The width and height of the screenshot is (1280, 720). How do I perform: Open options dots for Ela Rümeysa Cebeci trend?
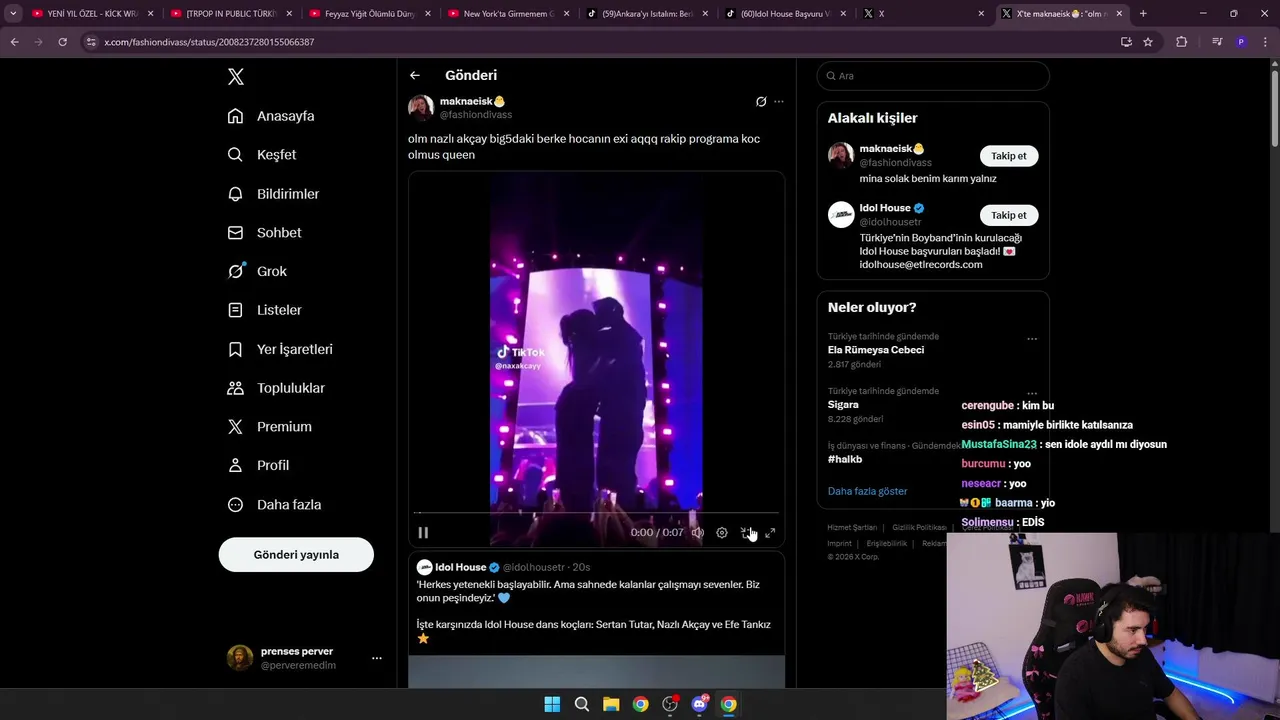click(x=1032, y=339)
